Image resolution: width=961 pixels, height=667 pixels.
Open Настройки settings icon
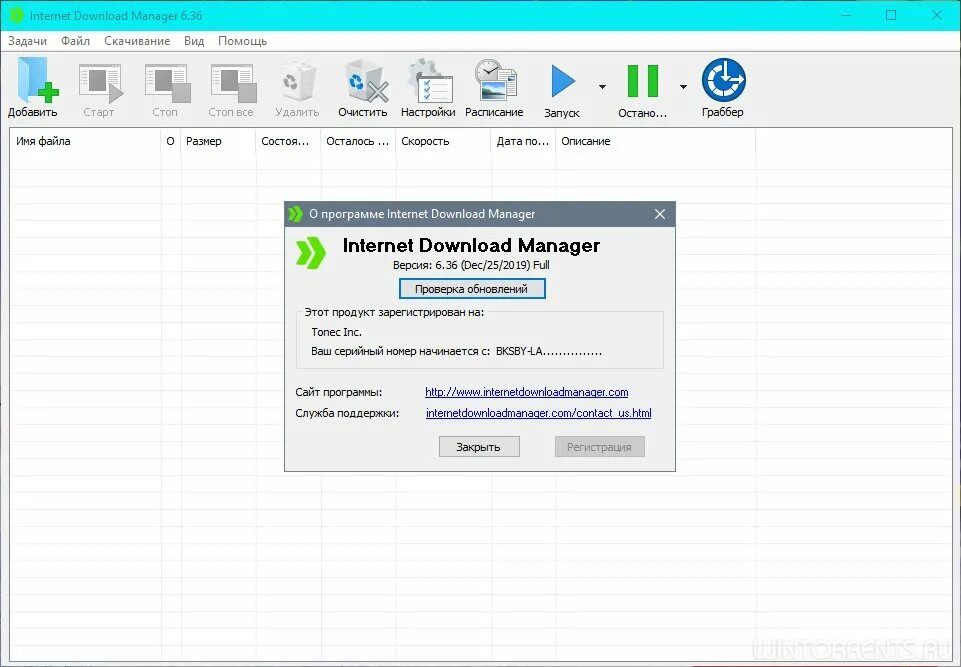pos(430,80)
